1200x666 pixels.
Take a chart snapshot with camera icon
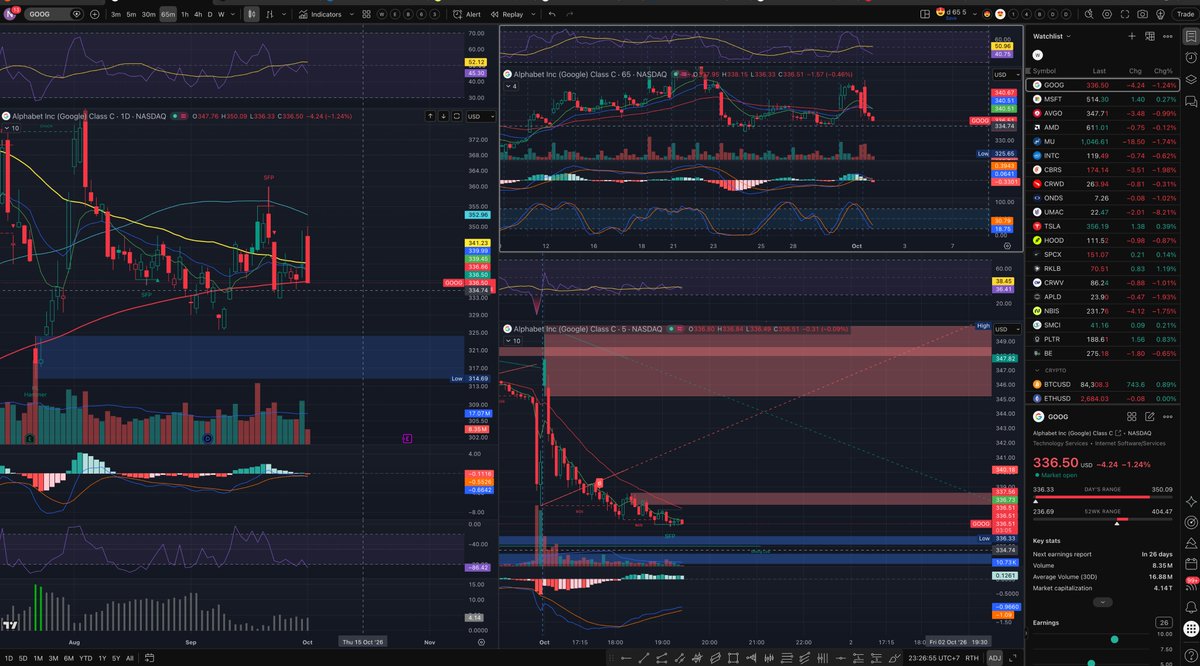[1142, 15]
